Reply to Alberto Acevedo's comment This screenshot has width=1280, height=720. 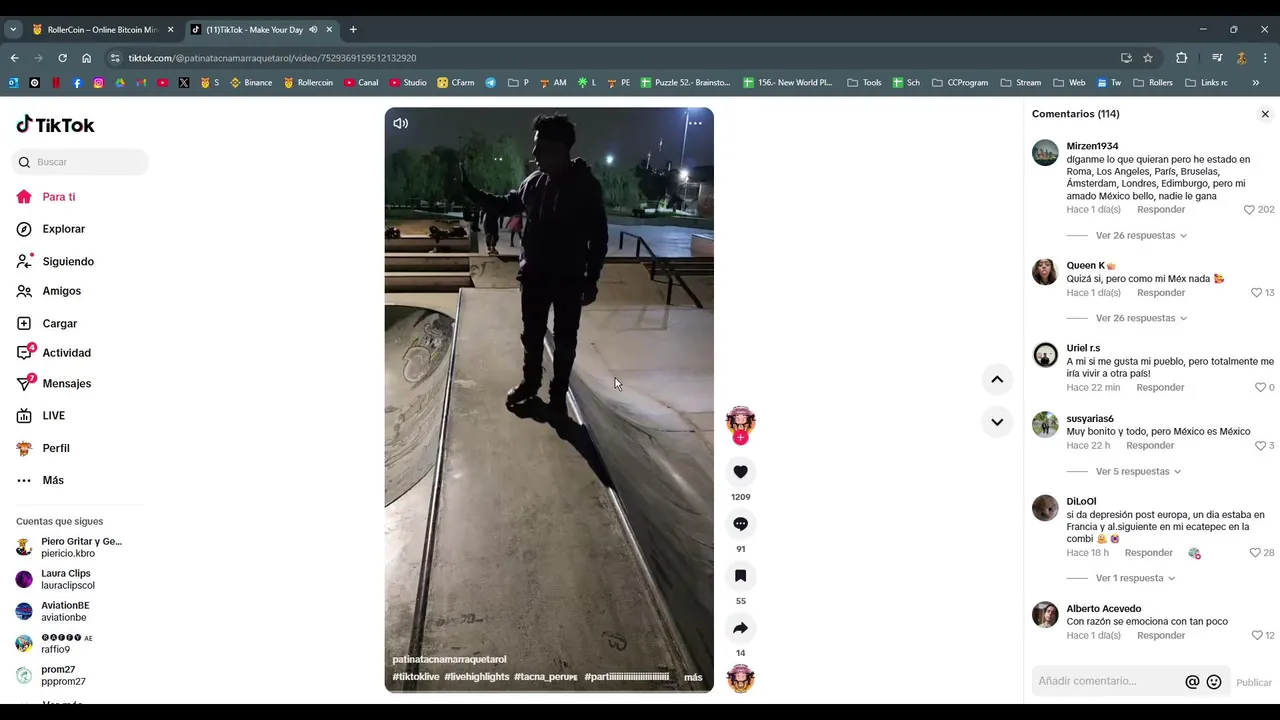[x=1161, y=636]
